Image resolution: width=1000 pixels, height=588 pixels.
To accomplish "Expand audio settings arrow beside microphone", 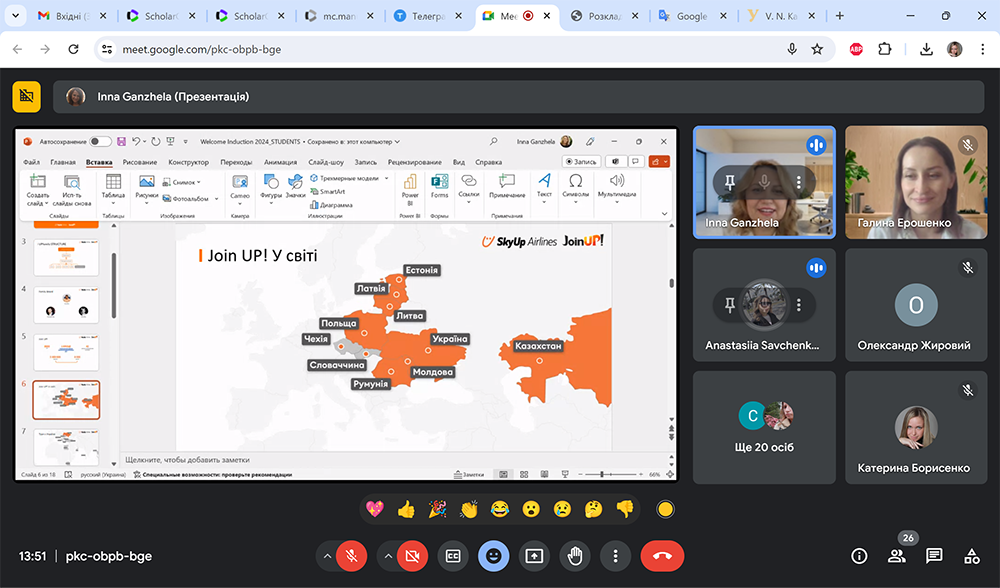I will [x=326, y=556].
